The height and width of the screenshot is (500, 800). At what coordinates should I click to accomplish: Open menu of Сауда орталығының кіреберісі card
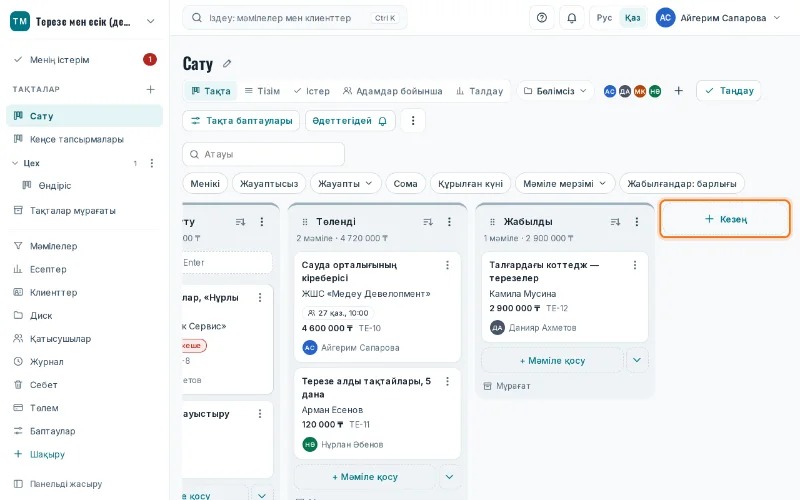tap(447, 265)
